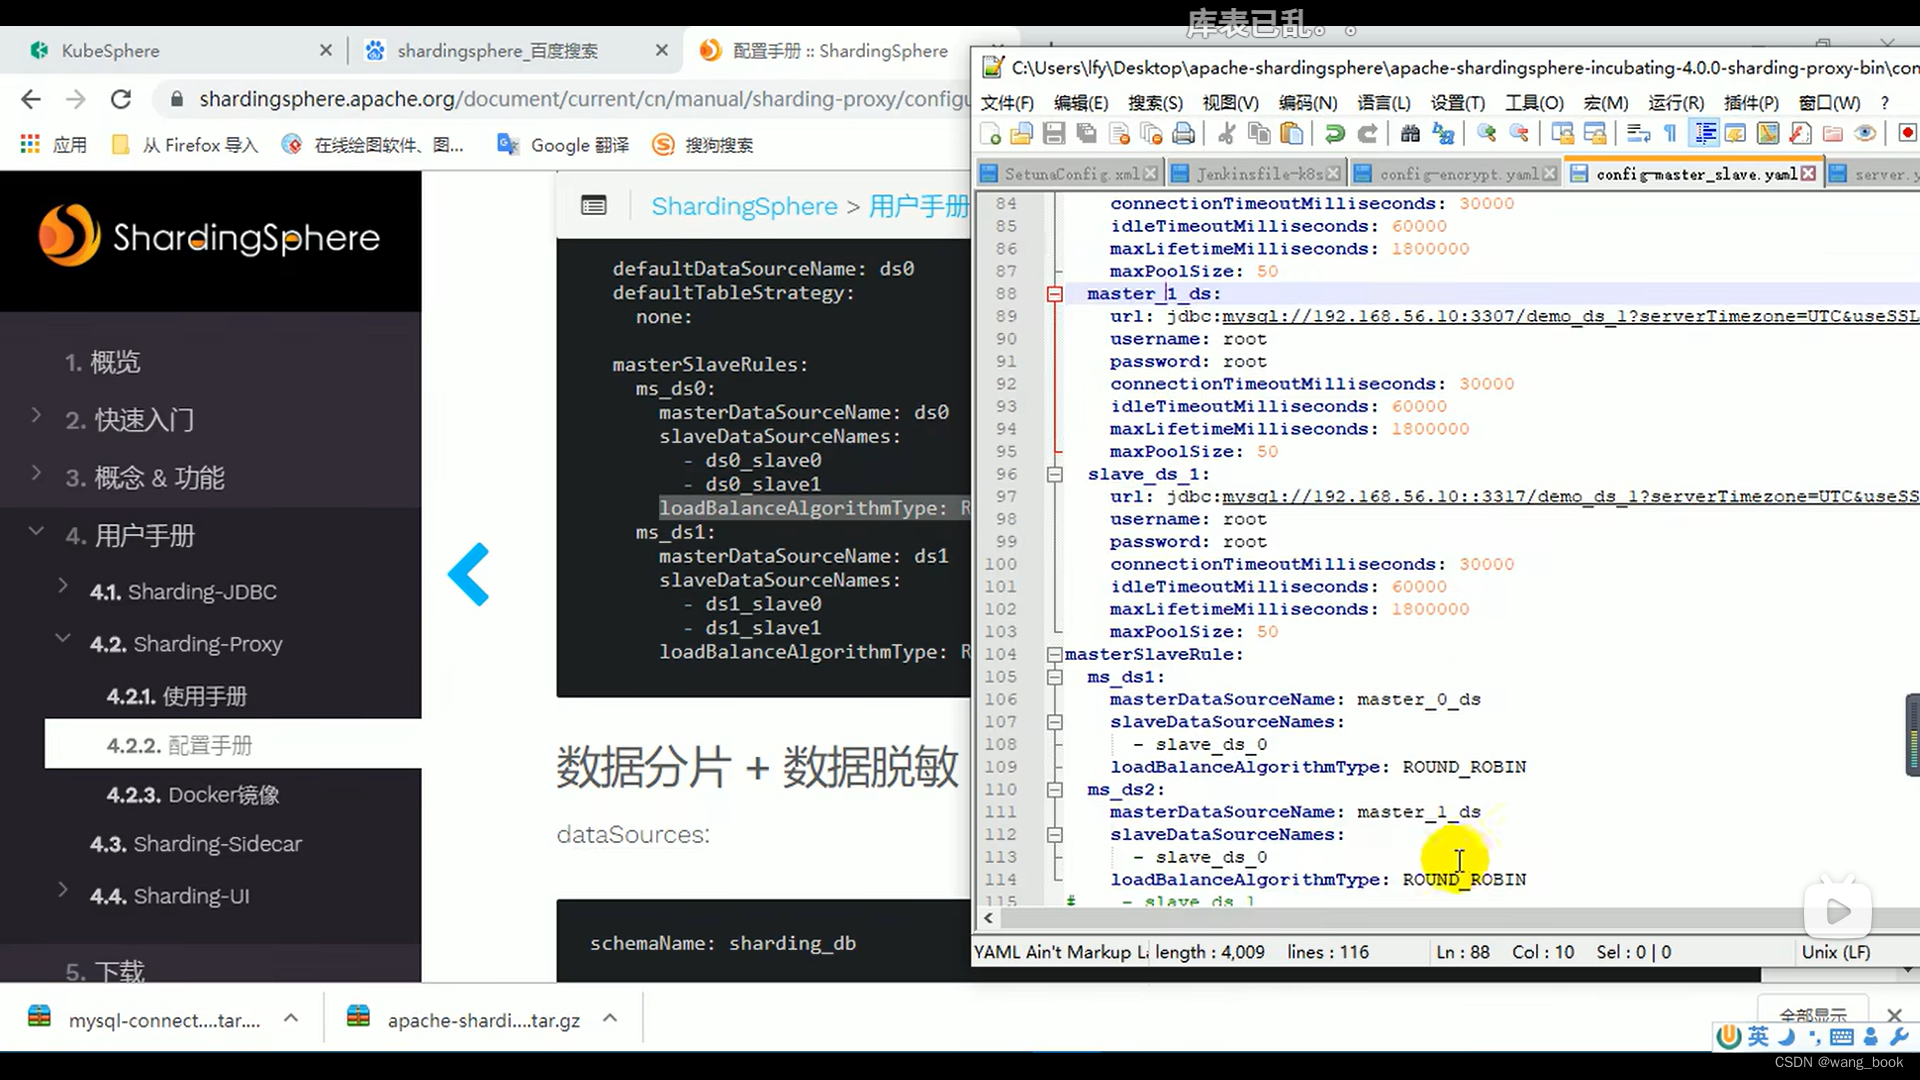Open the 文件(F) menu
1920x1080 pixels.
point(1007,103)
